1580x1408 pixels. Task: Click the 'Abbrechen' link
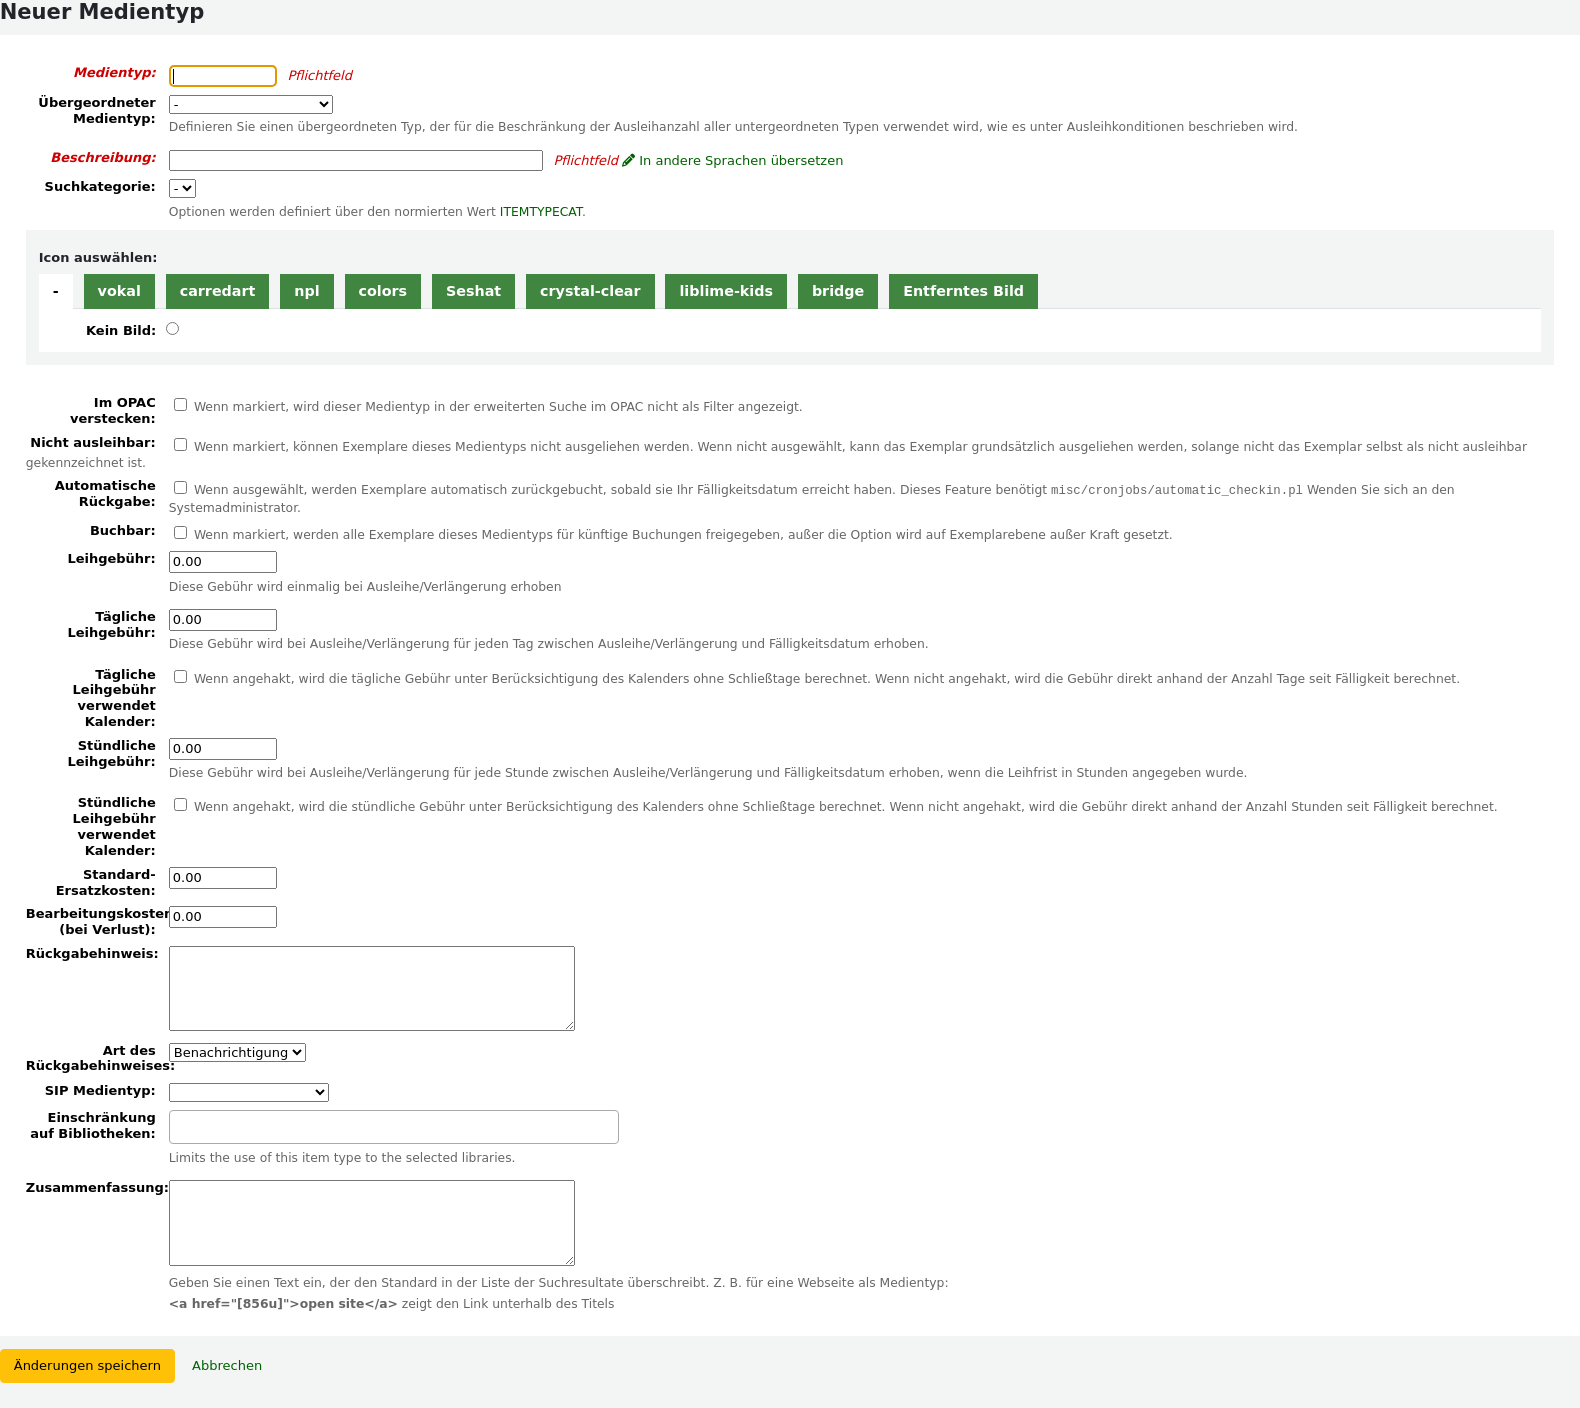227,1366
